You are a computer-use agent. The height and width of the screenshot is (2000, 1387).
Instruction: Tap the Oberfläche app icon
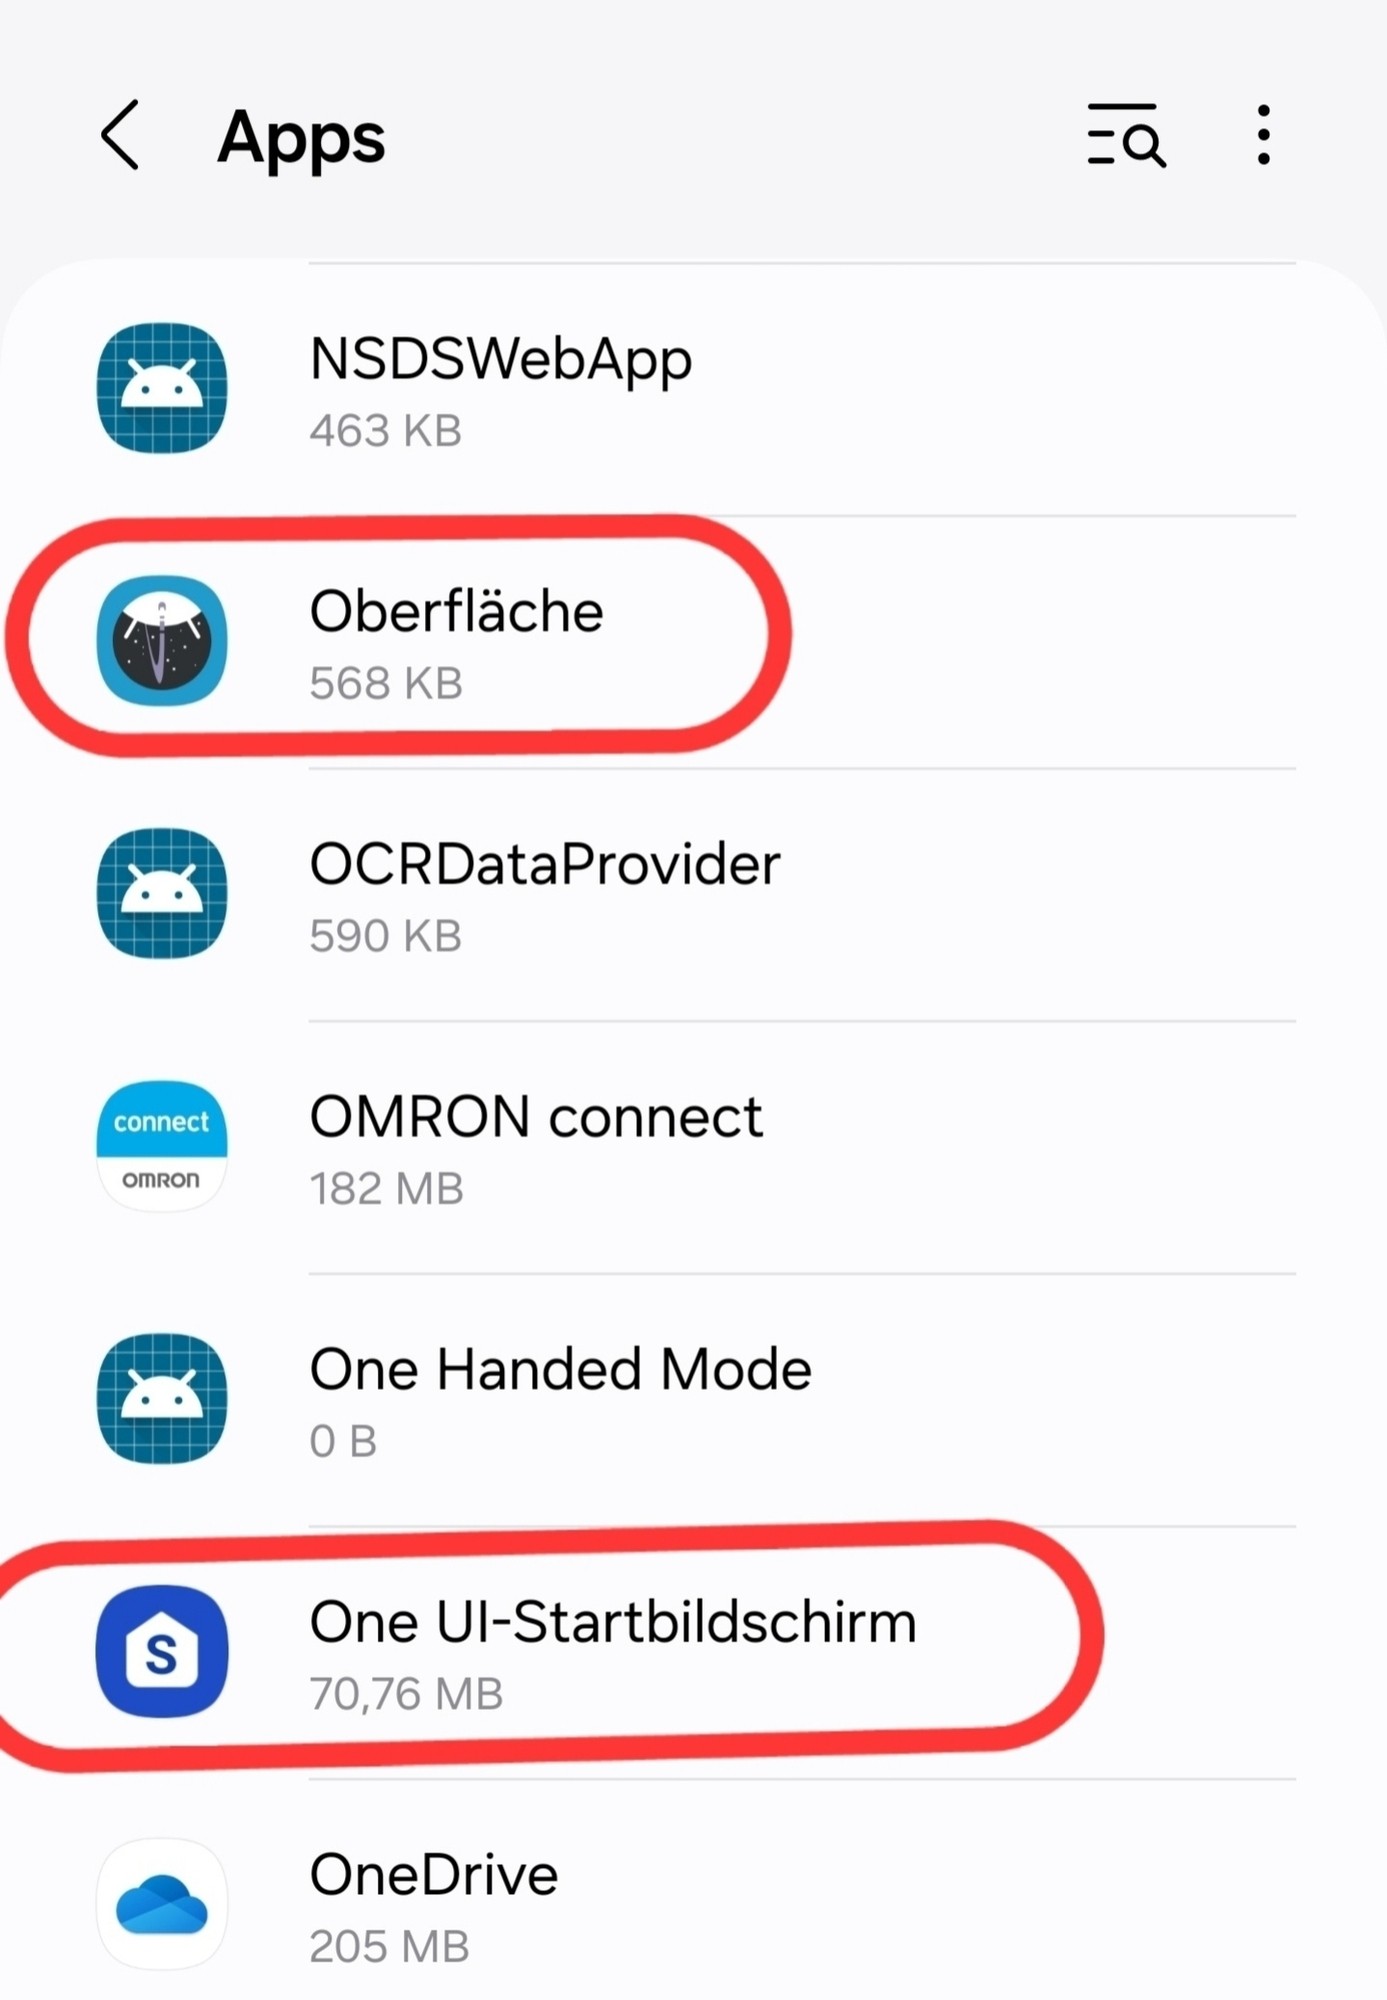pos(162,641)
